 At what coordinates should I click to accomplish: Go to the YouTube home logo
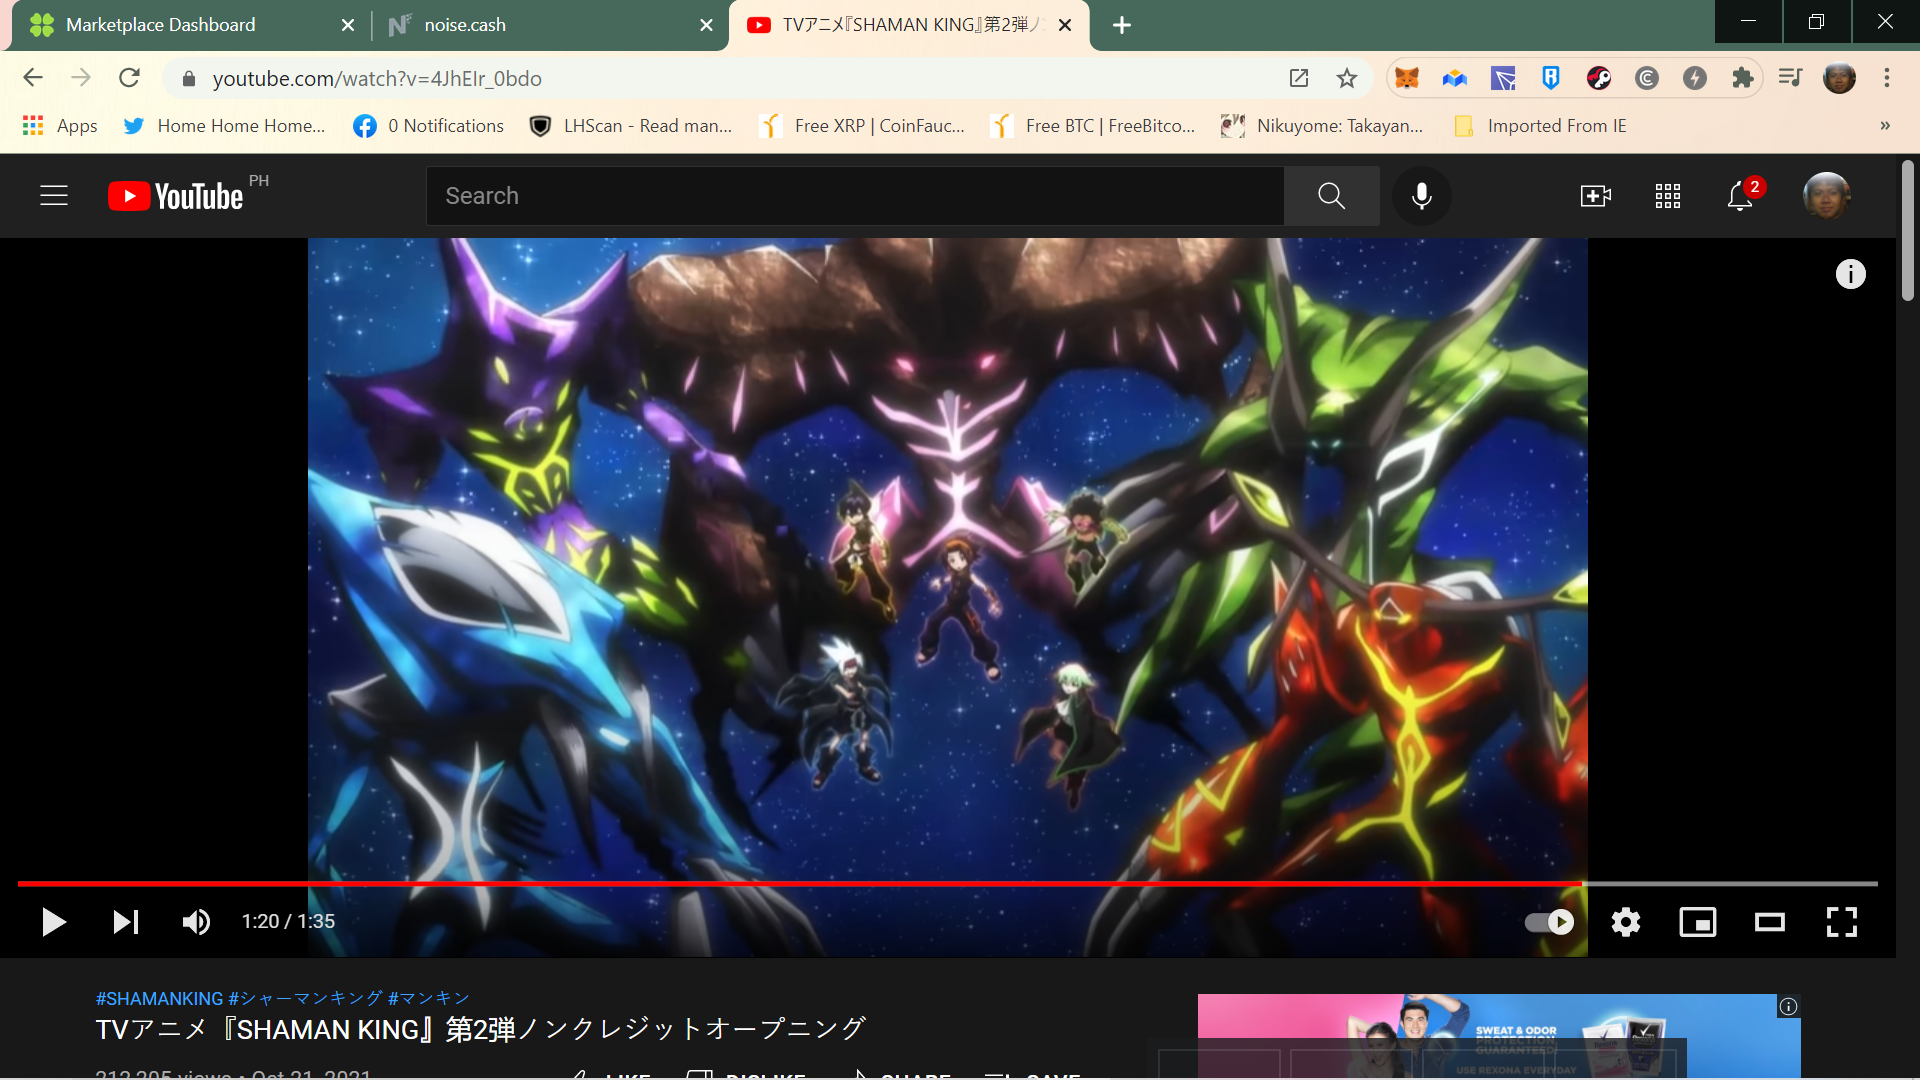pyautogui.click(x=176, y=196)
